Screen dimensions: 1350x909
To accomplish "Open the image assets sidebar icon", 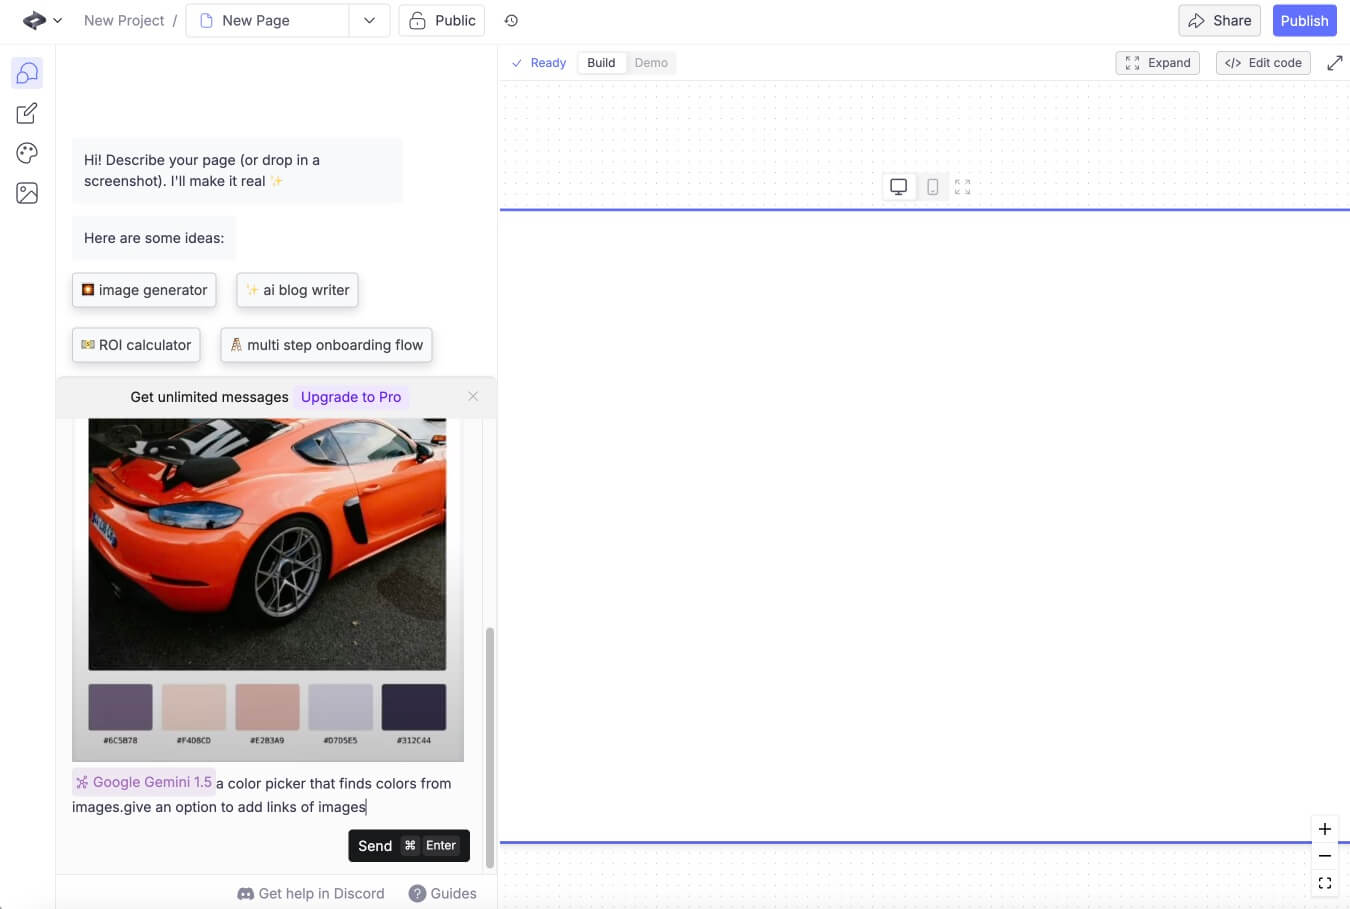I will [27, 193].
